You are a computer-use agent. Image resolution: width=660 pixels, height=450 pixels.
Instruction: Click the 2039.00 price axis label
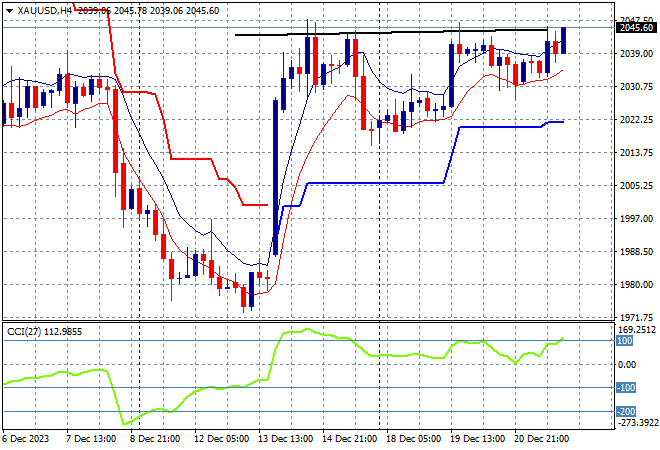(636, 53)
